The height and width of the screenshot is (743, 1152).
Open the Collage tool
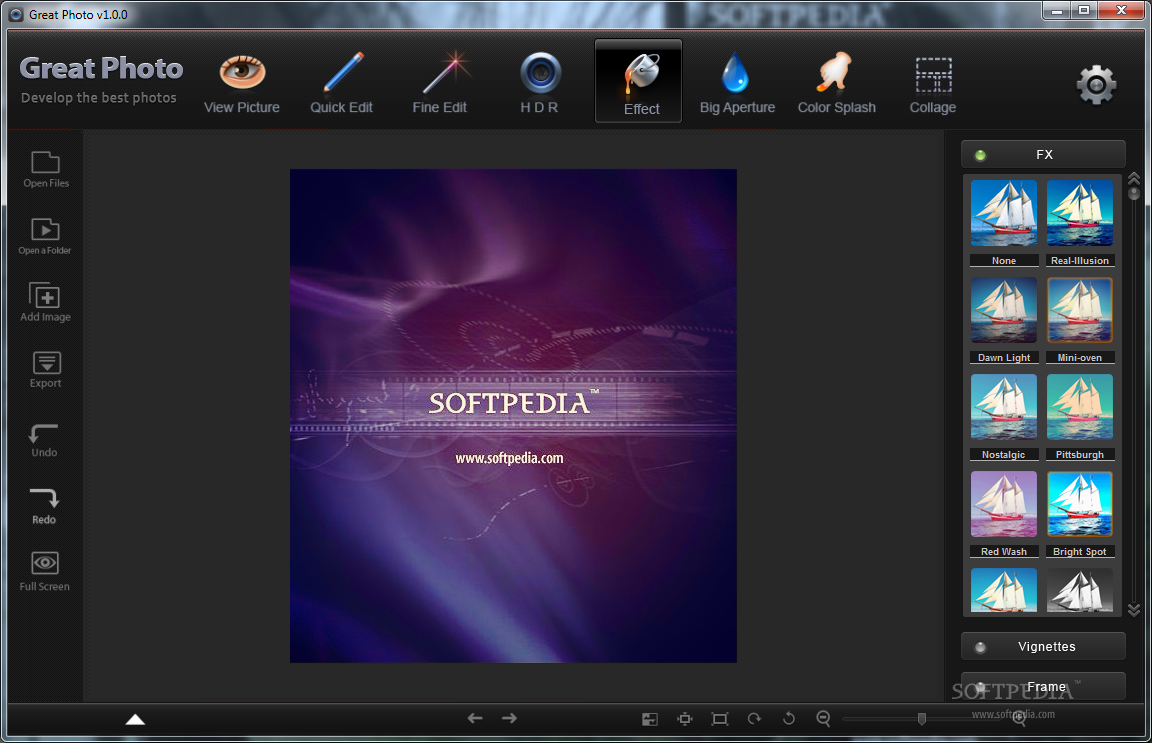click(x=933, y=86)
